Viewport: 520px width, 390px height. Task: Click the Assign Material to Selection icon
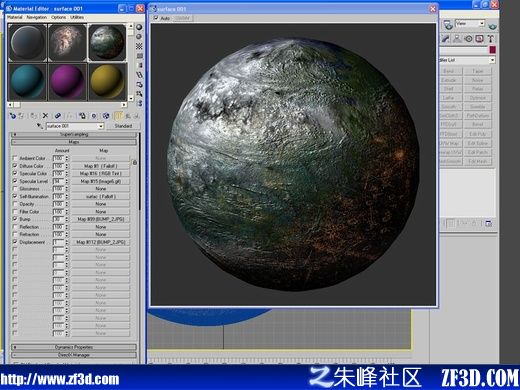(x=33, y=116)
